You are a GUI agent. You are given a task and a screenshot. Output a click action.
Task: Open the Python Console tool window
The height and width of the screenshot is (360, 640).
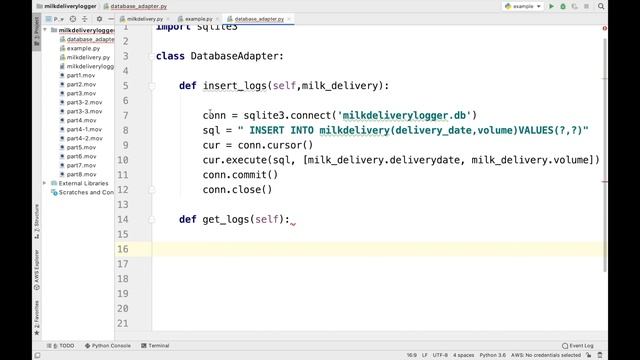(x=107, y=346)
